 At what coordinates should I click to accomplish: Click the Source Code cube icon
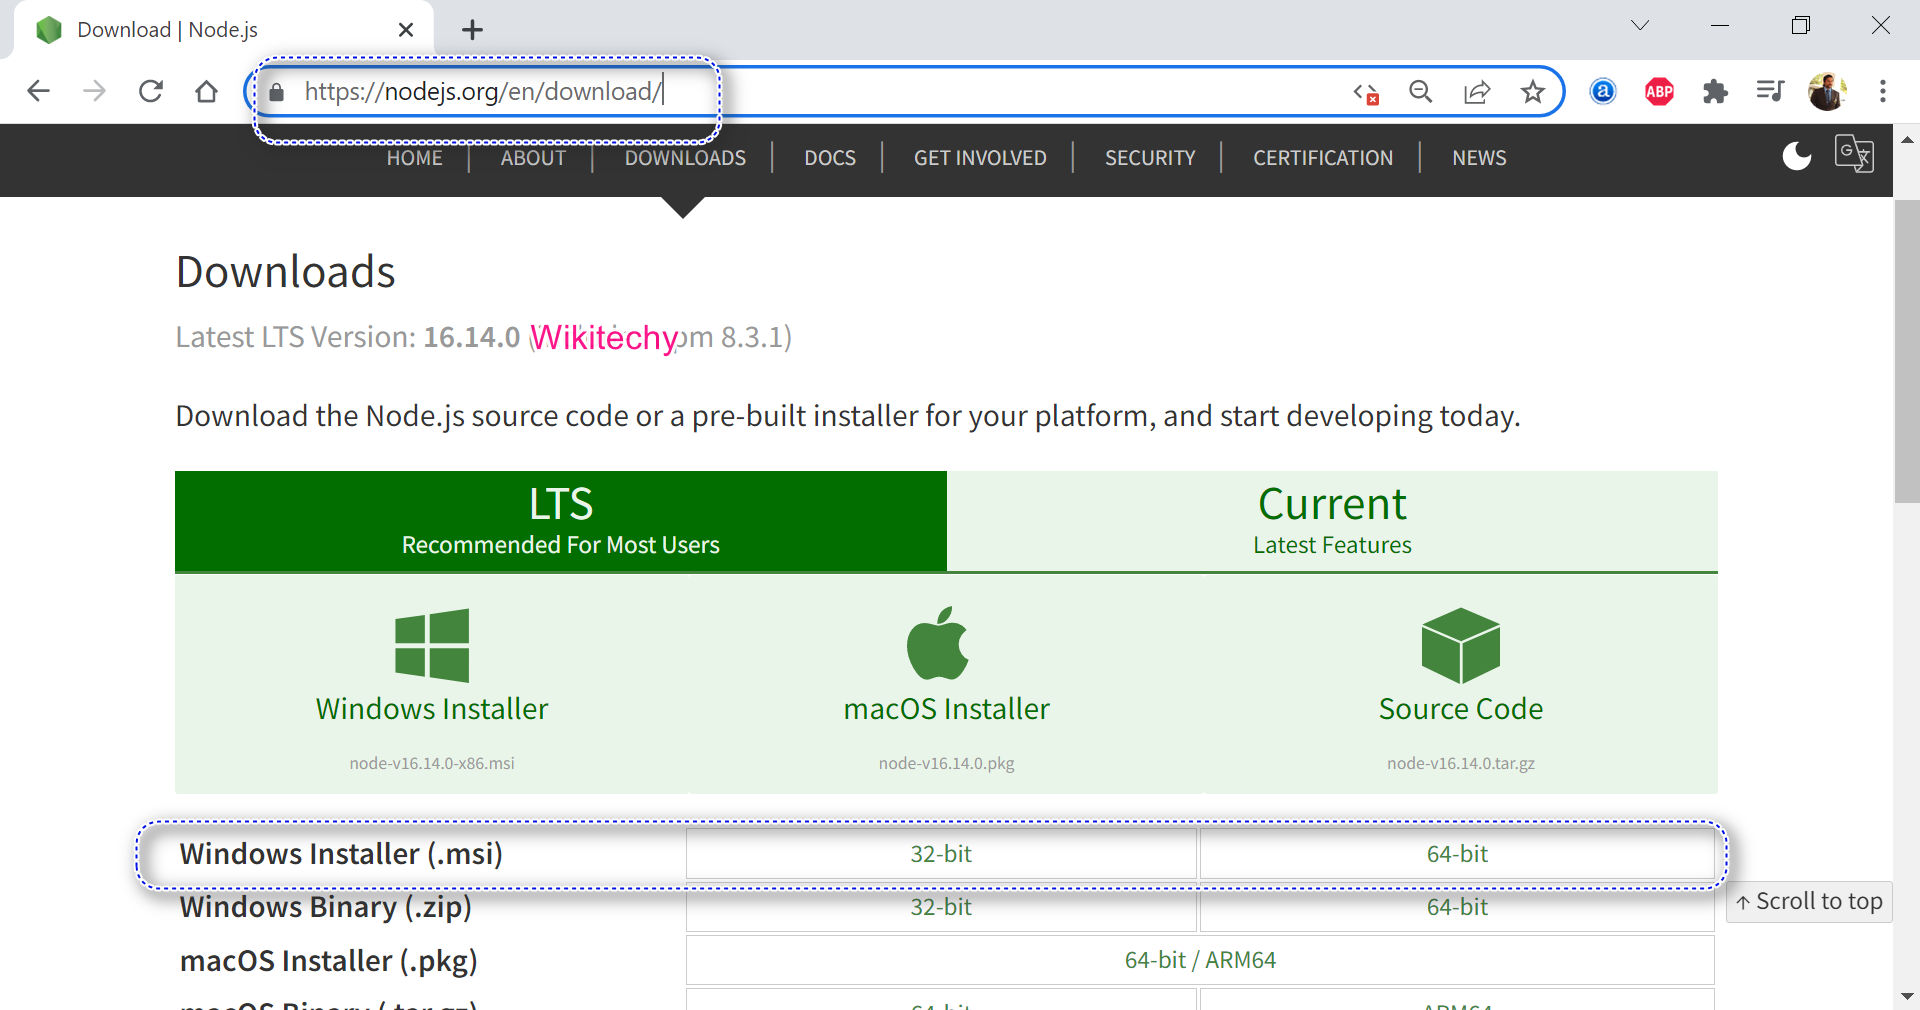[1460, 645]
